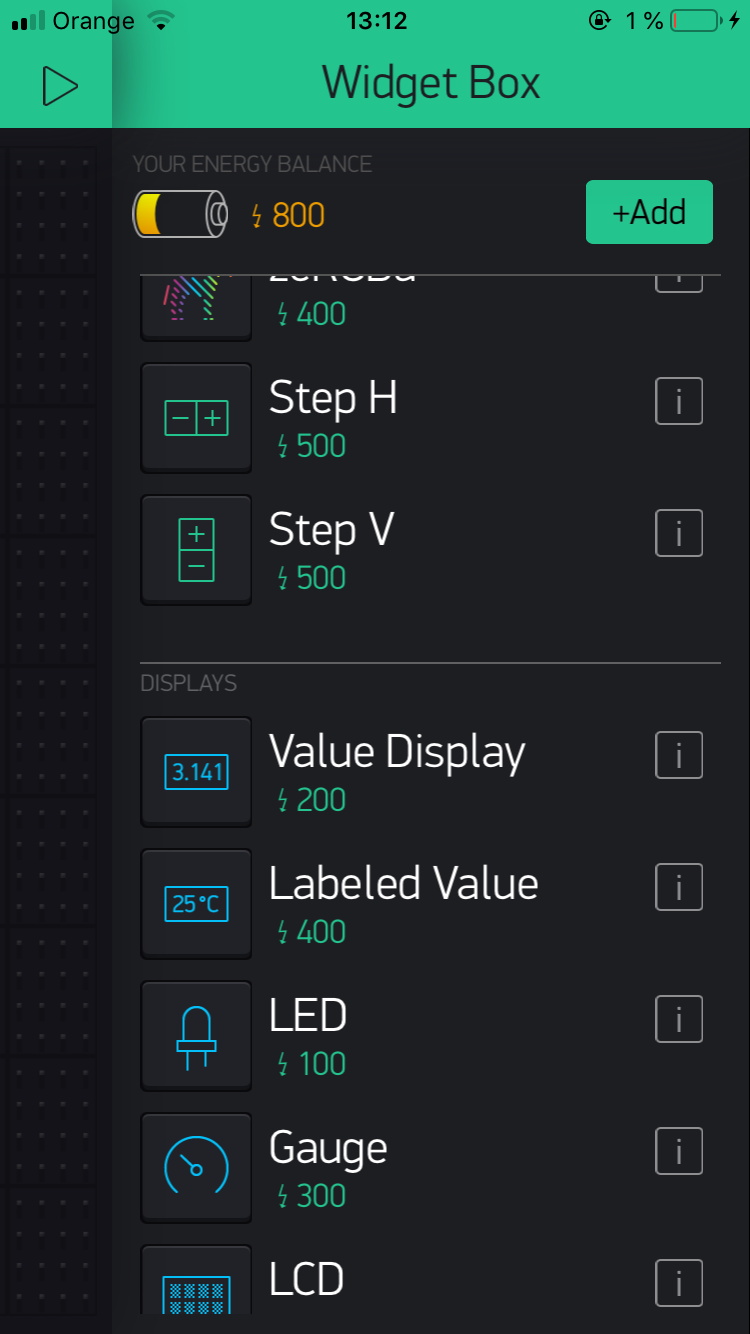Select the Step H widget icon
Viewport: 750px width, 1334px height.
(x=196, y=418)
